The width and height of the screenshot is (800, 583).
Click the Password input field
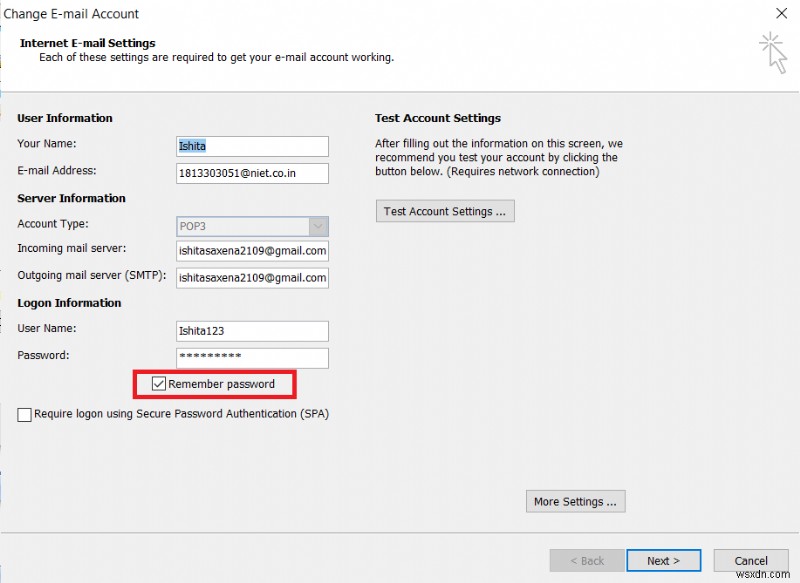(x=252, y=358)
